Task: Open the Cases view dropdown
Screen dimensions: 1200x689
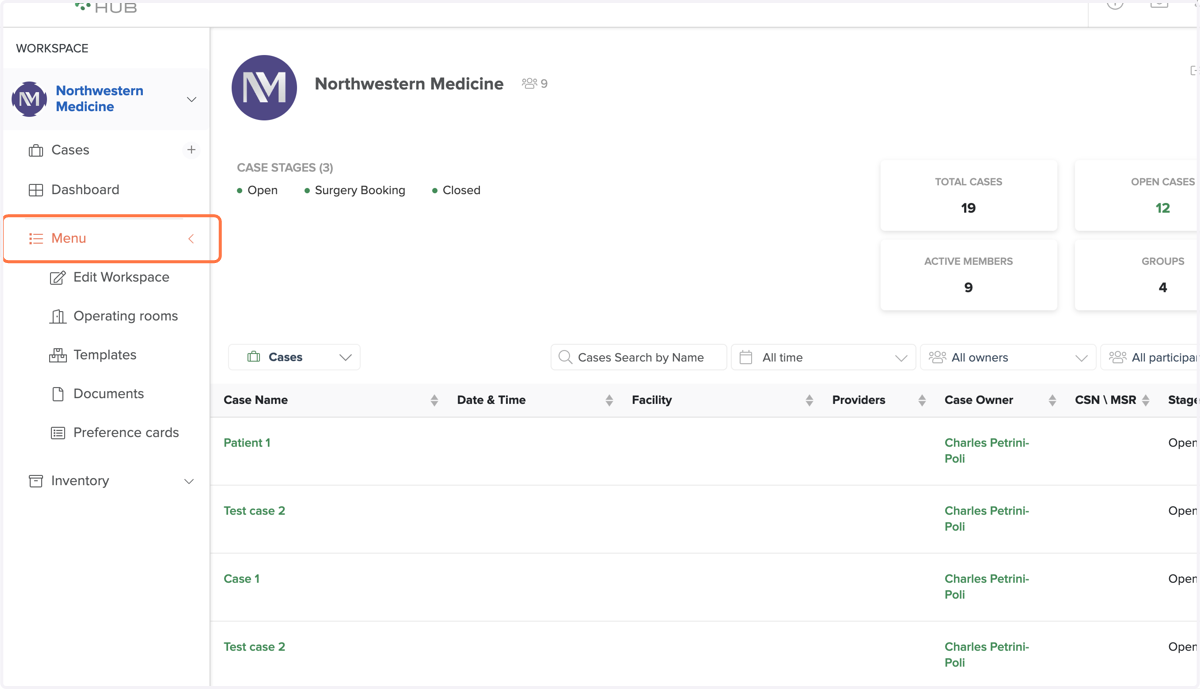Action: (x=294, y=357)
